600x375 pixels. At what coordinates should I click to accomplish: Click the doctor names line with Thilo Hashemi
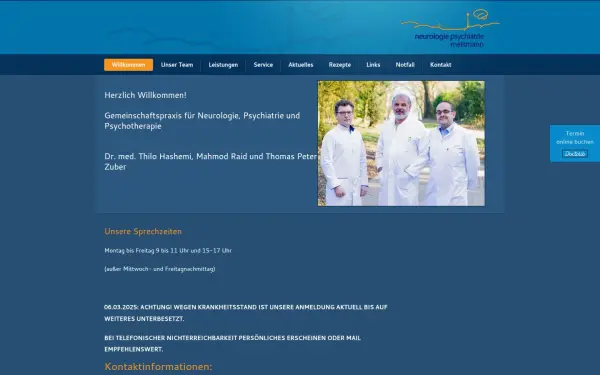[x=210, y=161]
